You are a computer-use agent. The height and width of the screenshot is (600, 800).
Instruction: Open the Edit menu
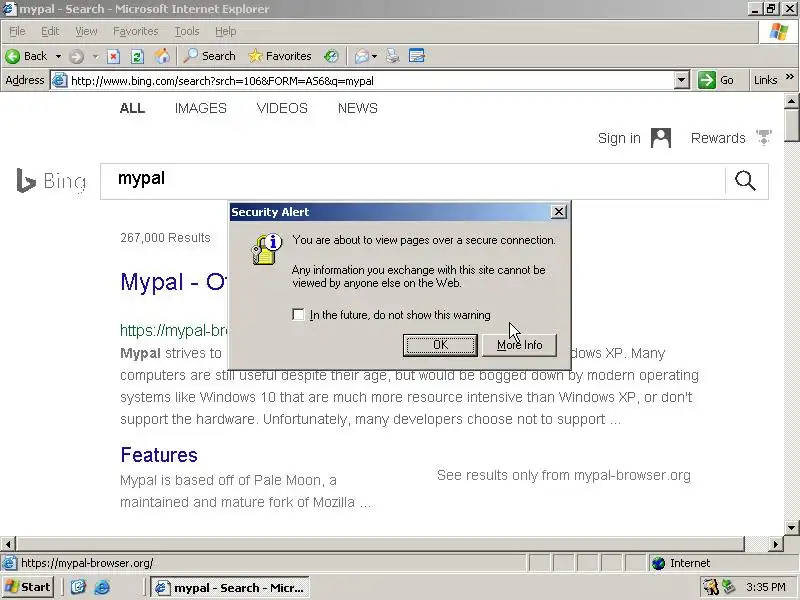point(50,32)
